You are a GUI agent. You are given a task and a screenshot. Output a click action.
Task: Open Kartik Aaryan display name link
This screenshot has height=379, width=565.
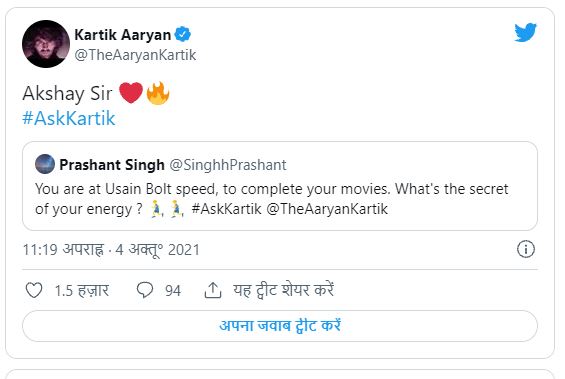pyautogui.click(x=123, y=35)
